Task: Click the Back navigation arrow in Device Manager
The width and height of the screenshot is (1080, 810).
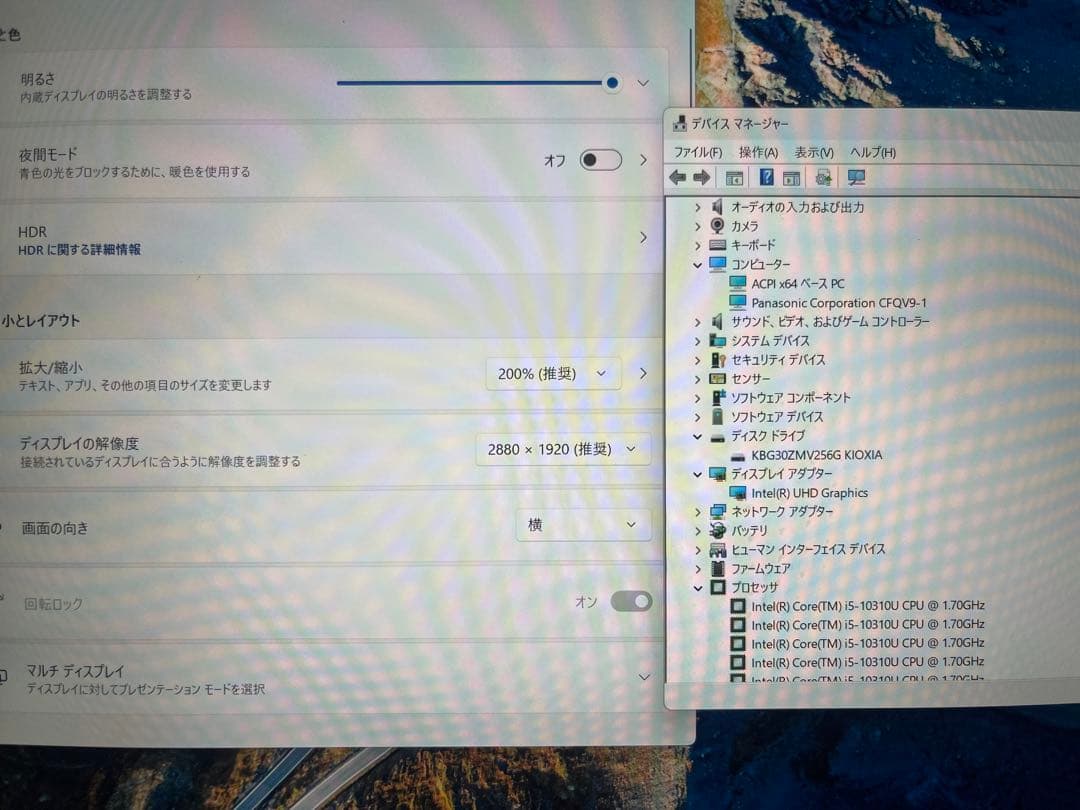Action: click(x=677, y=177)
